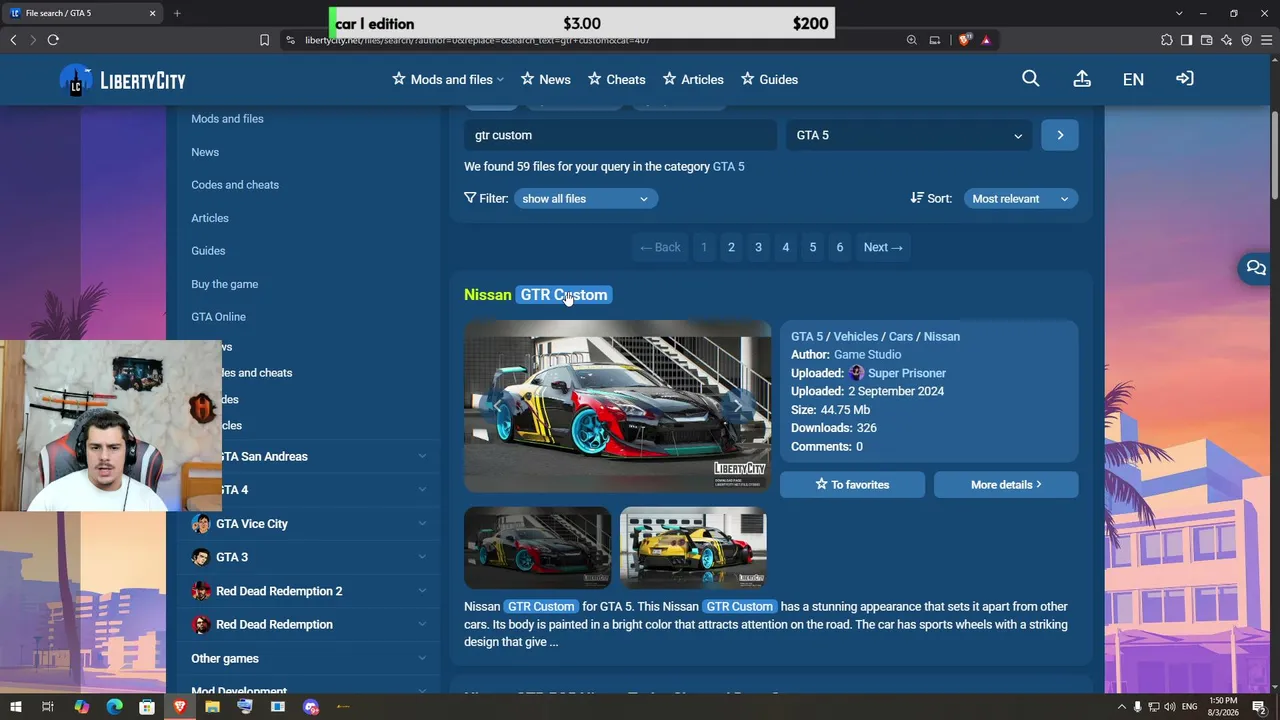Switch language with EN selector
The height and width of the screenshot is (720, 1280).
pos(1133,79)
